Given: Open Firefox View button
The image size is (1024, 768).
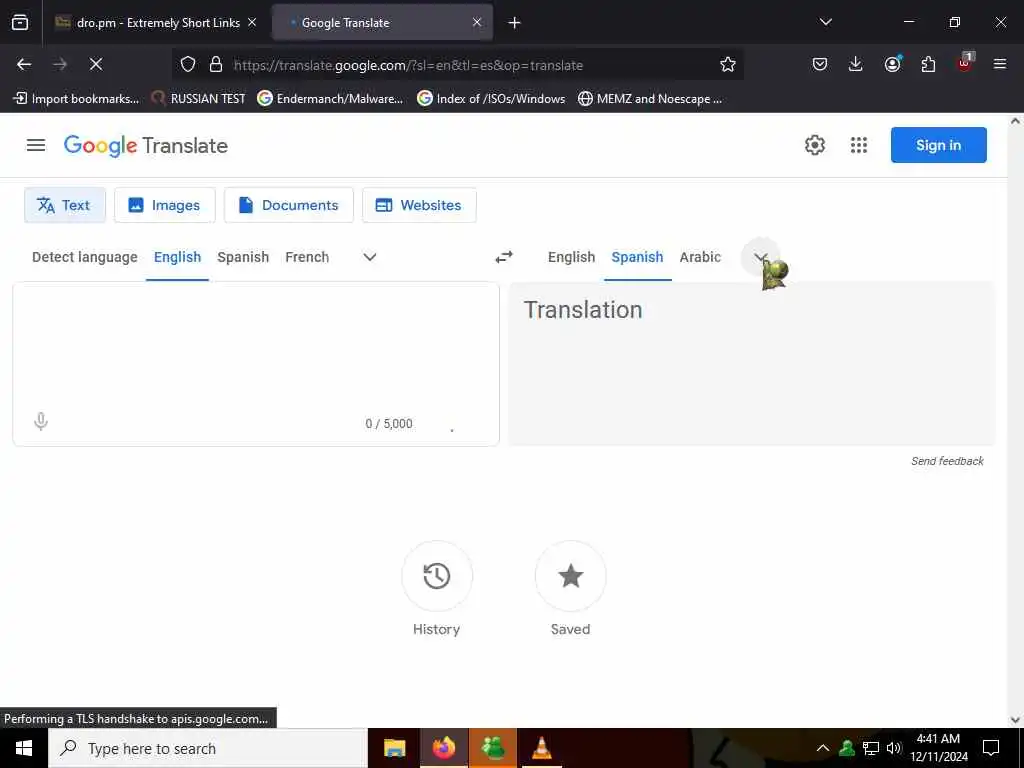Looking at the screenshot, I should click(20, 23).
